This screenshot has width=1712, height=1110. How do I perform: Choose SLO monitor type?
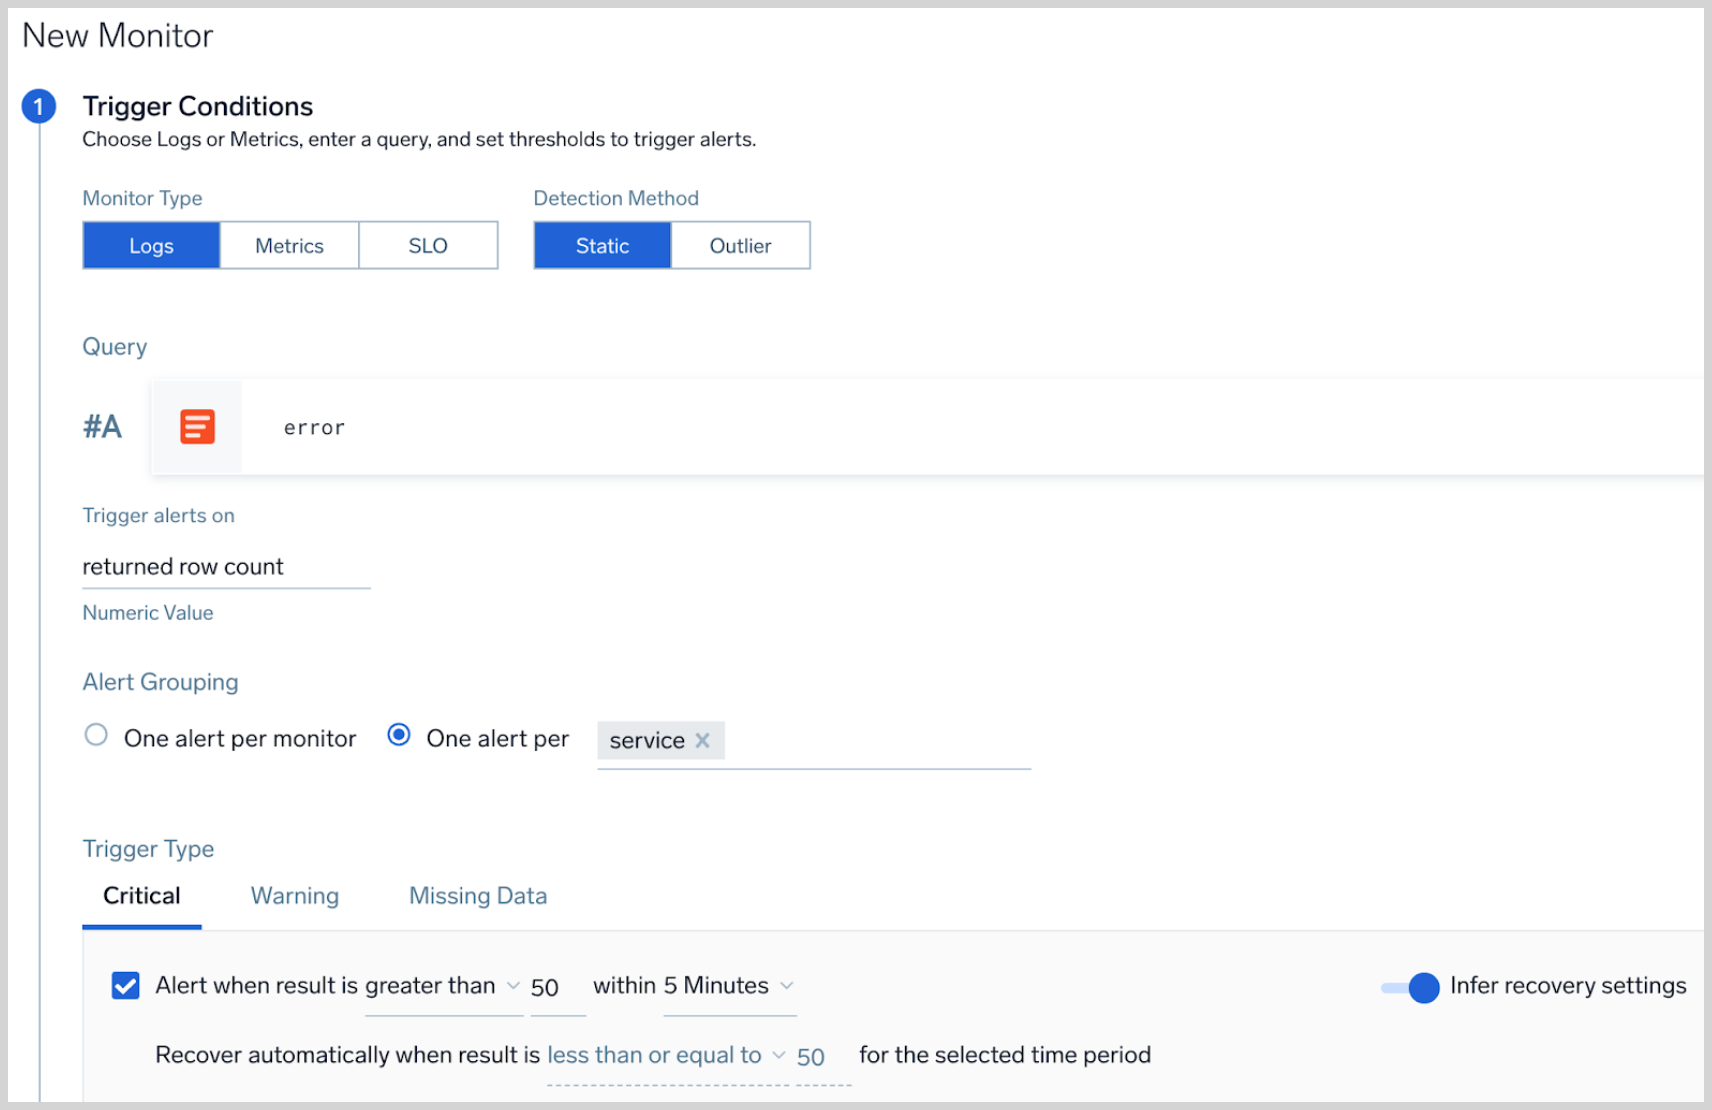428,246
